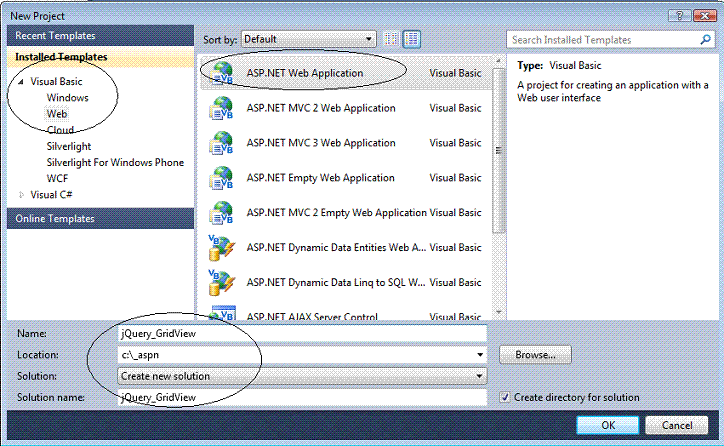Click the Dynamic Data Linq to SQL icon

222,283
